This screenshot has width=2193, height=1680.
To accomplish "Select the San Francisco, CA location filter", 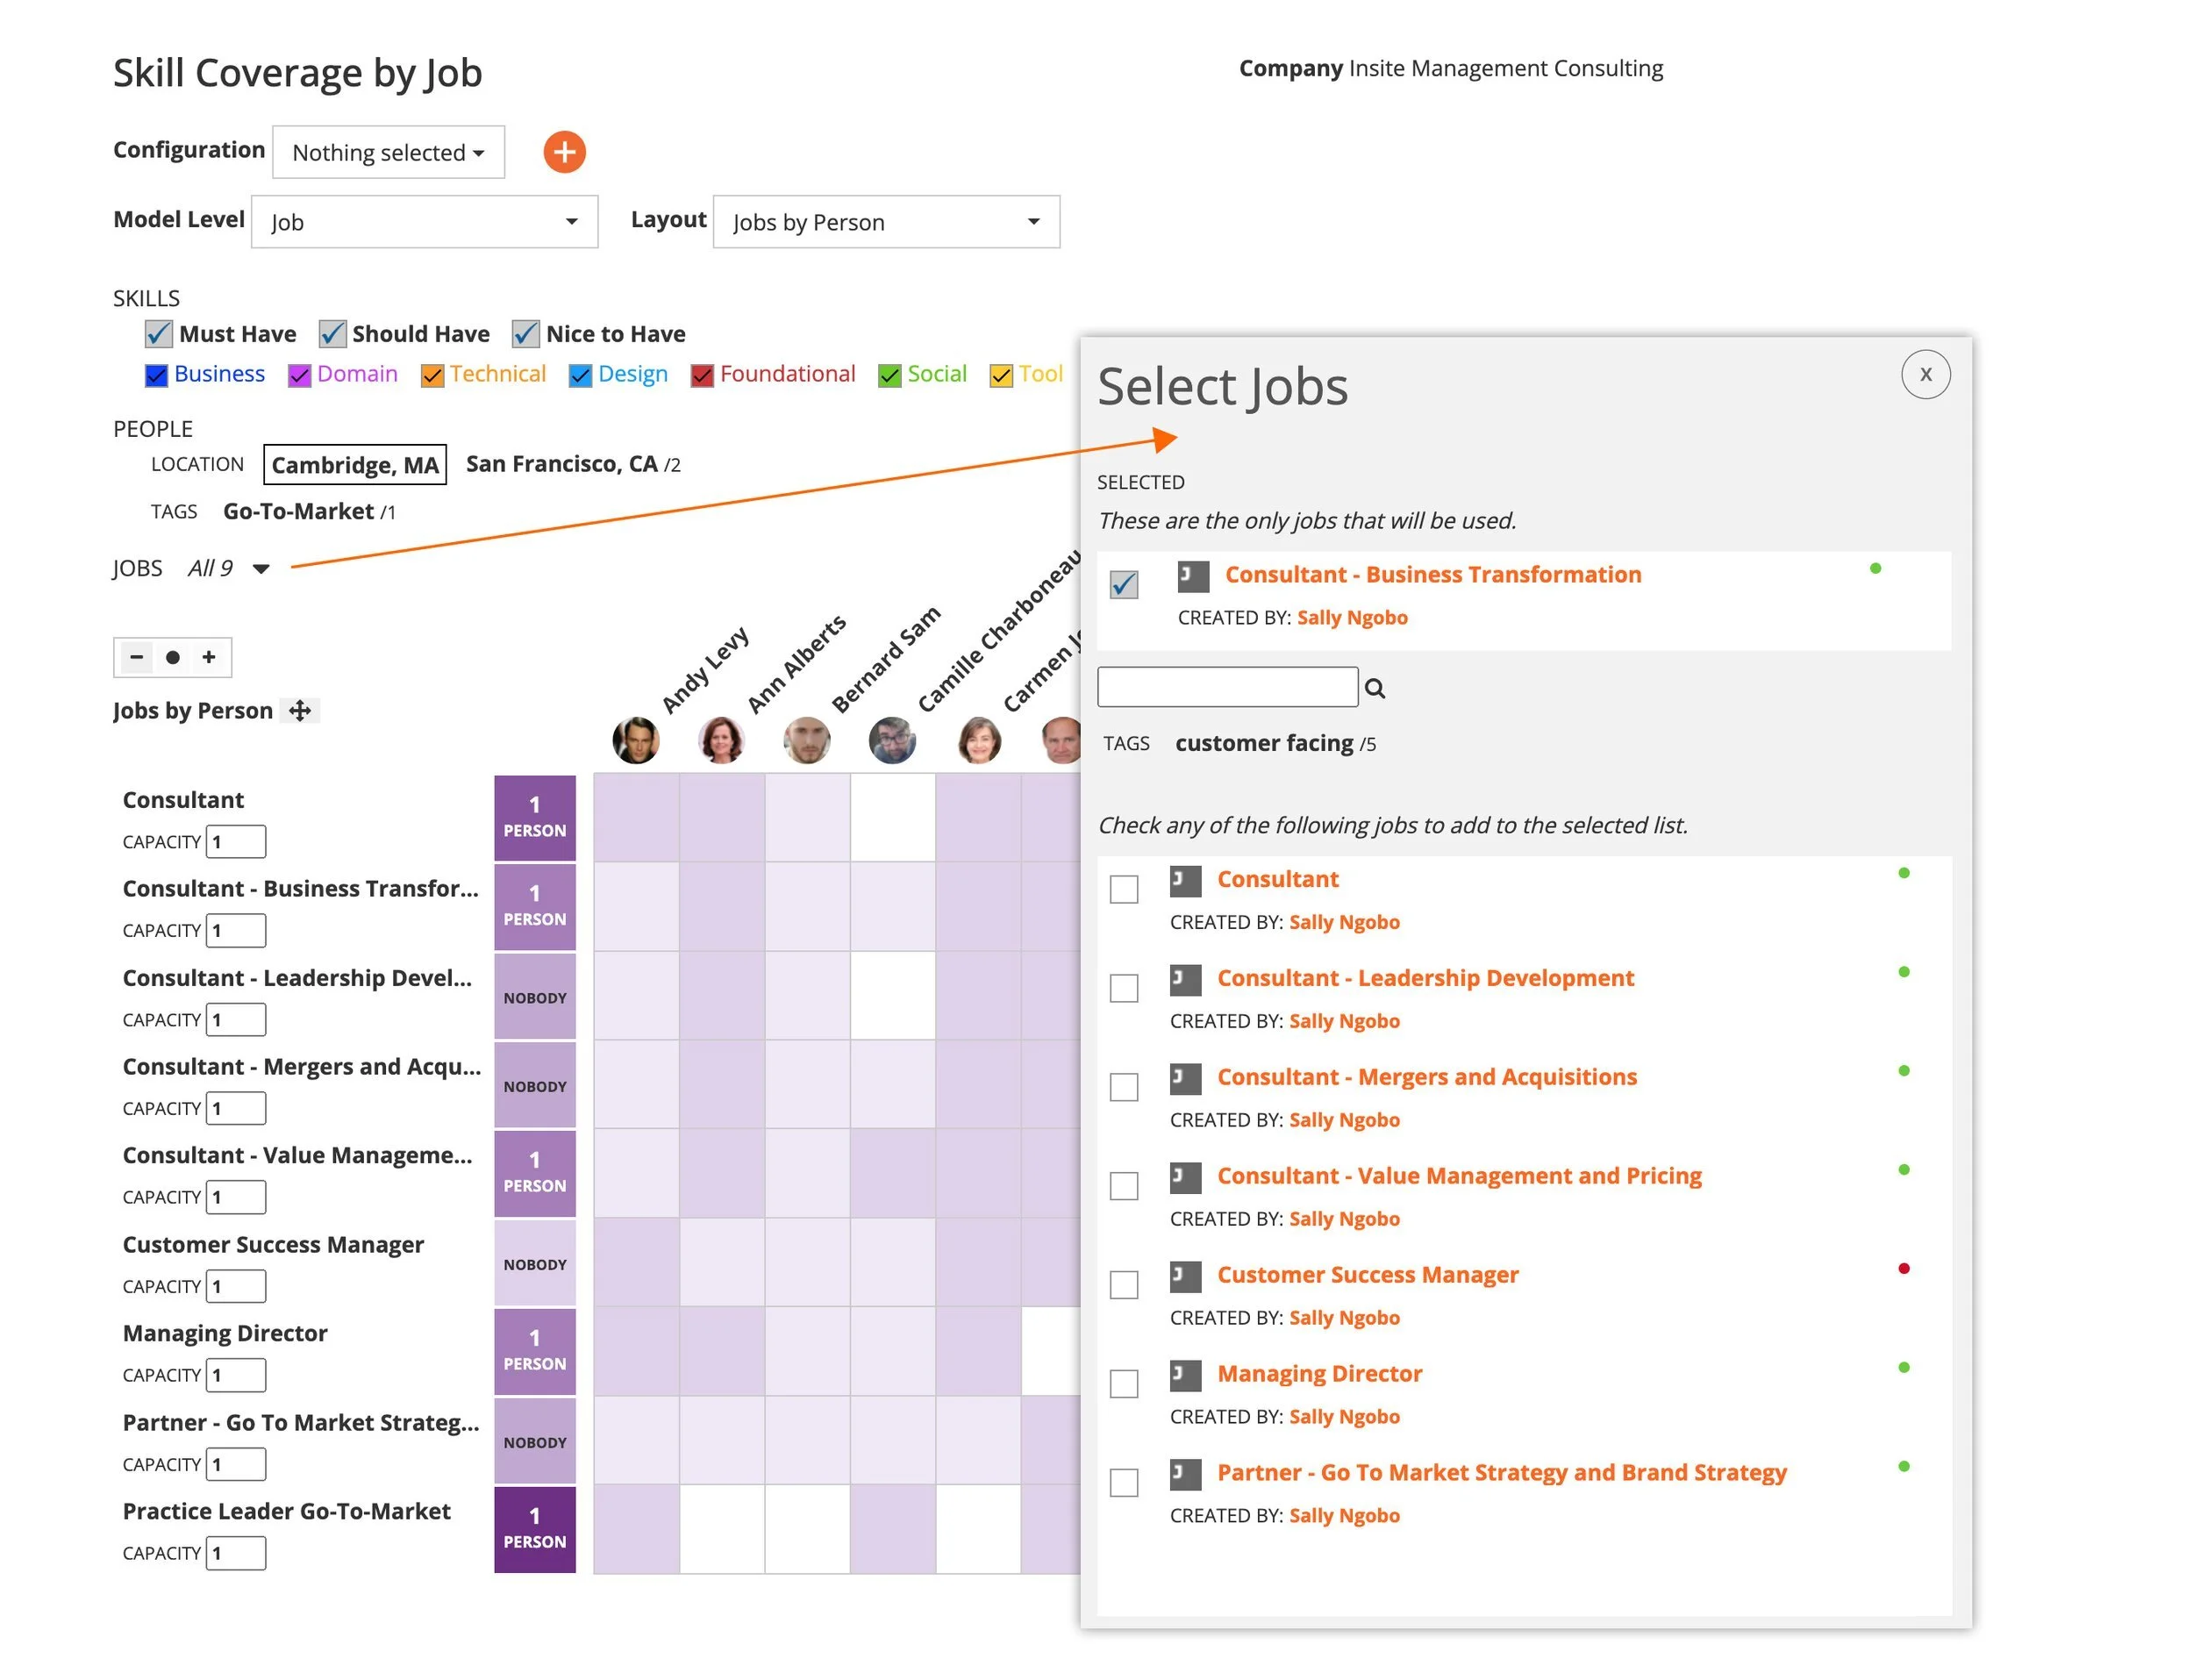I will click(x=561, y=464).
